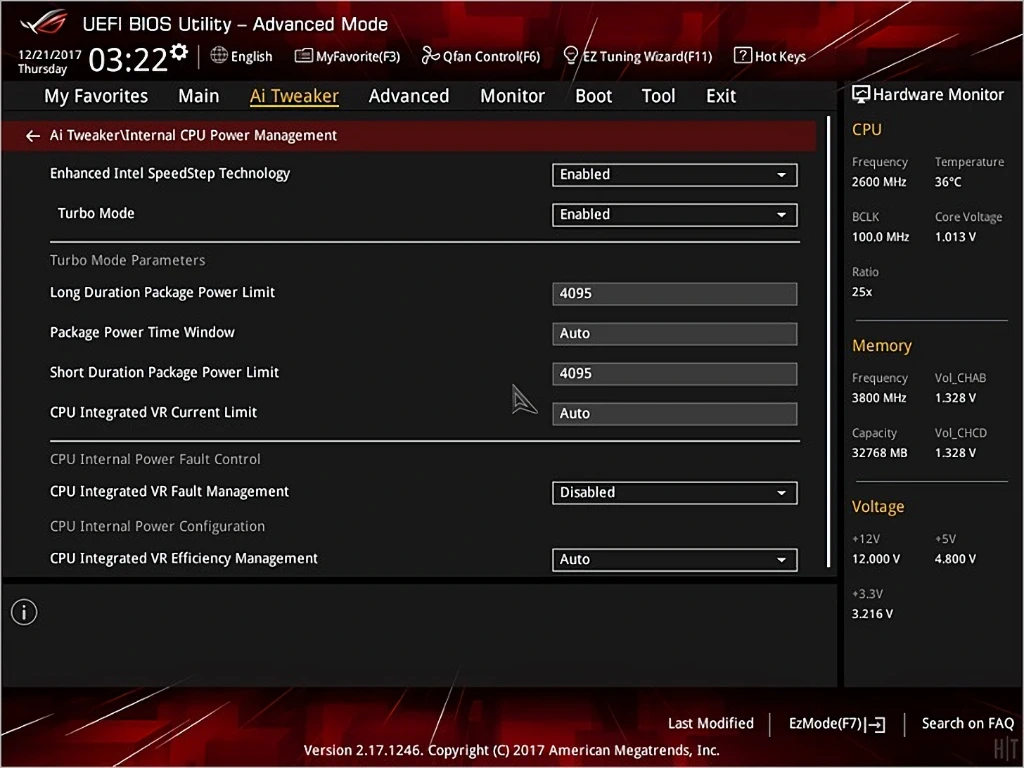The width and height of the screenshot is (1024, 768).
Task: Click the back arrow to Ai Tweaker
Action: click(x=33, y=136)
